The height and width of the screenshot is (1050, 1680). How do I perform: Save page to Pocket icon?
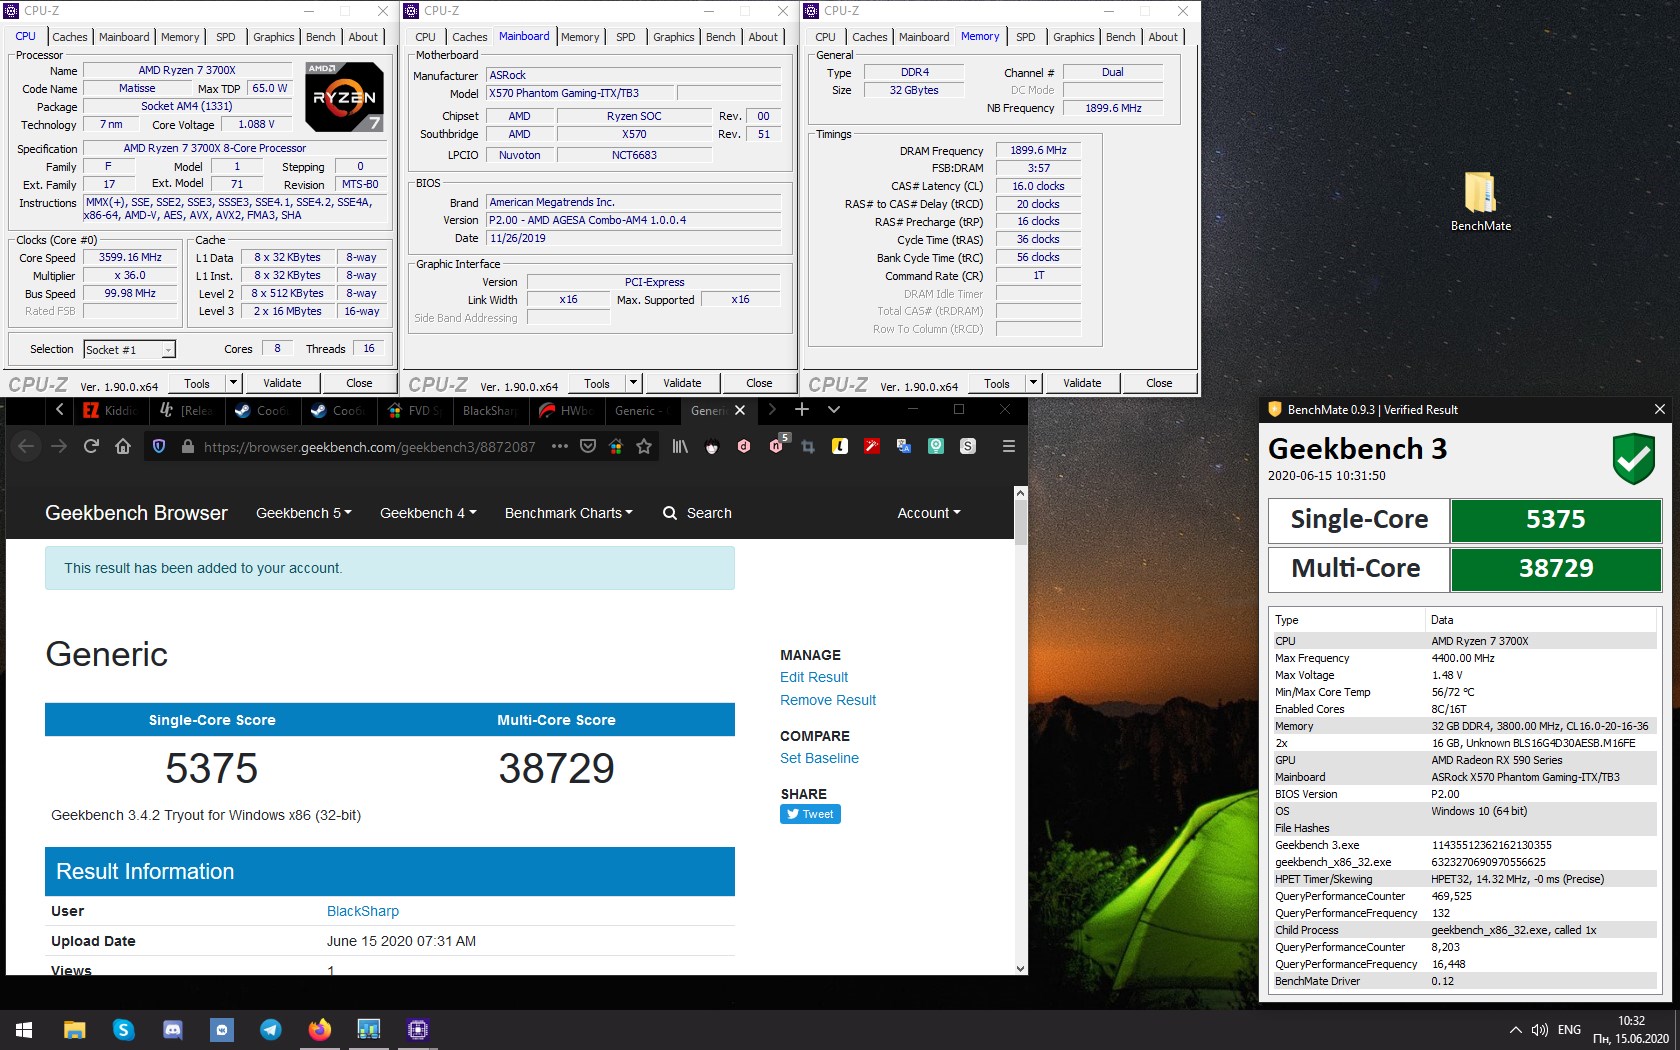point(588,446)
